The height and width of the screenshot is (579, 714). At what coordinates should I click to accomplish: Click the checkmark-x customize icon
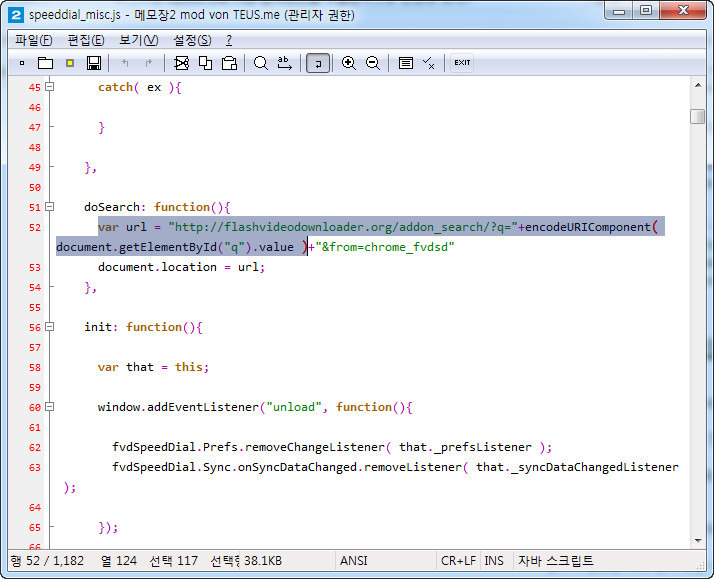[x=428, y=63]
